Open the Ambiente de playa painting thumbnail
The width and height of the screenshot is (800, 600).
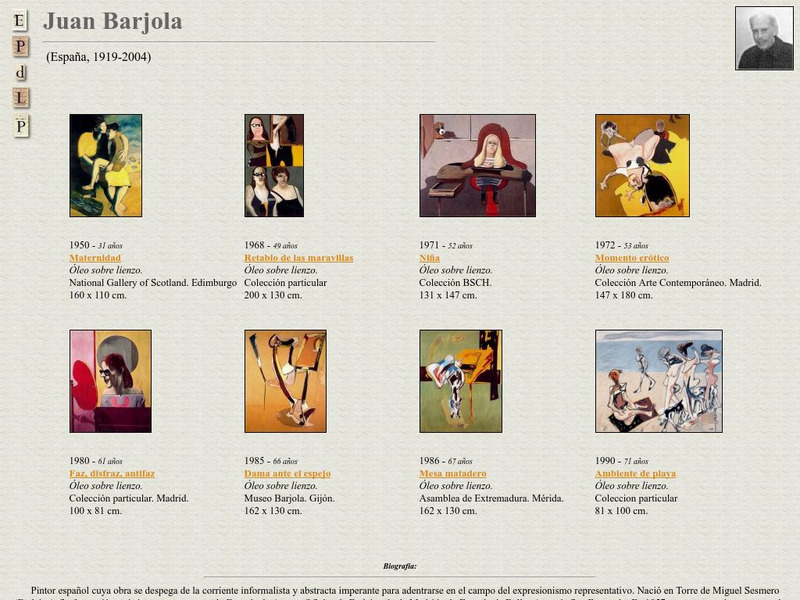point(659,381)
